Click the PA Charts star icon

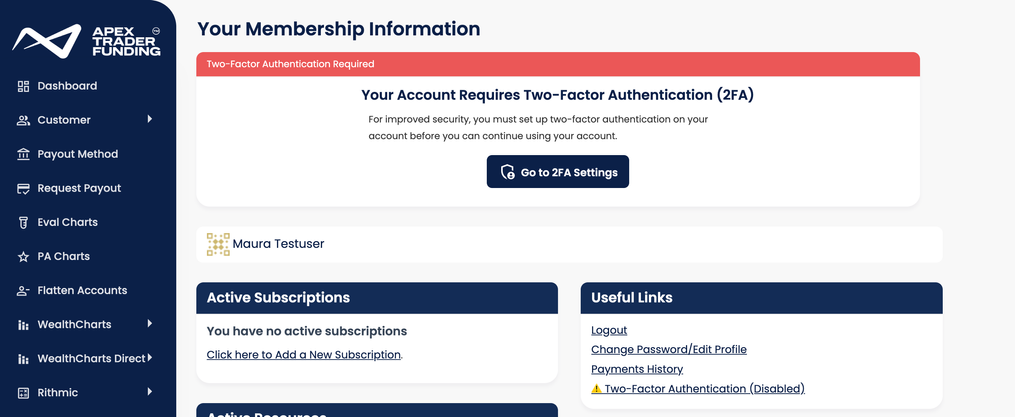pyautogui.click(x=23, y=256)
